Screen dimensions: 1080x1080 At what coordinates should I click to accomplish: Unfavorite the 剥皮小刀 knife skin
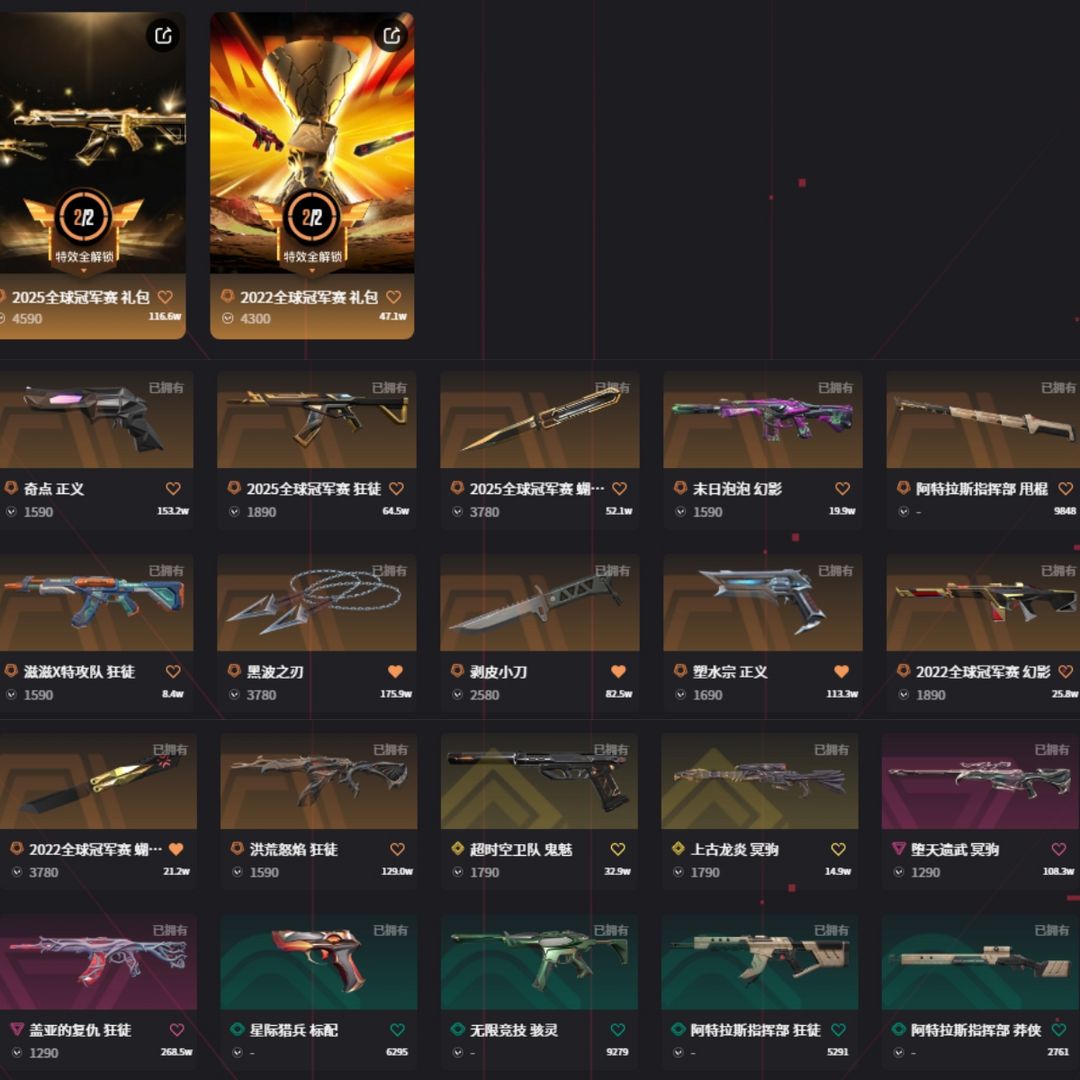pyautogui.click(x=619, y=672)
